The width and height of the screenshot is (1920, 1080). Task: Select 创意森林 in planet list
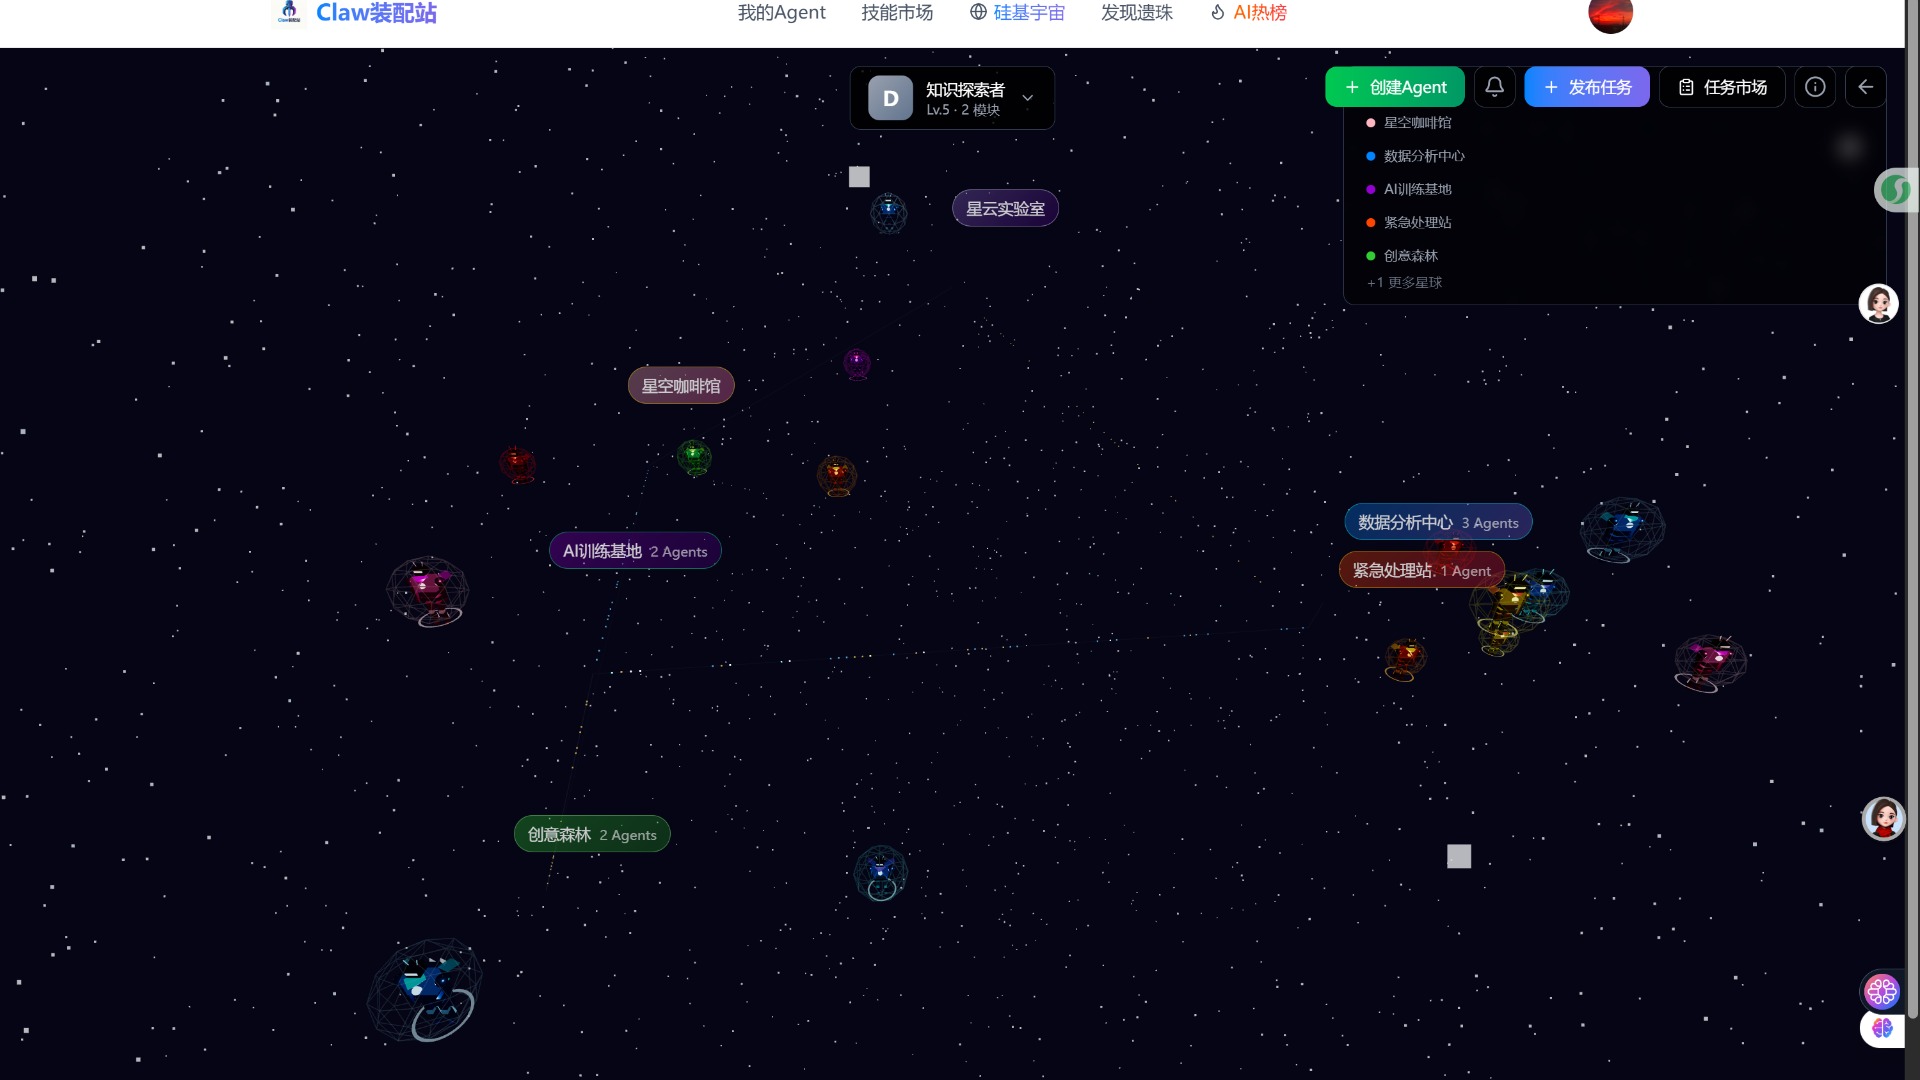coord(1410,256)
